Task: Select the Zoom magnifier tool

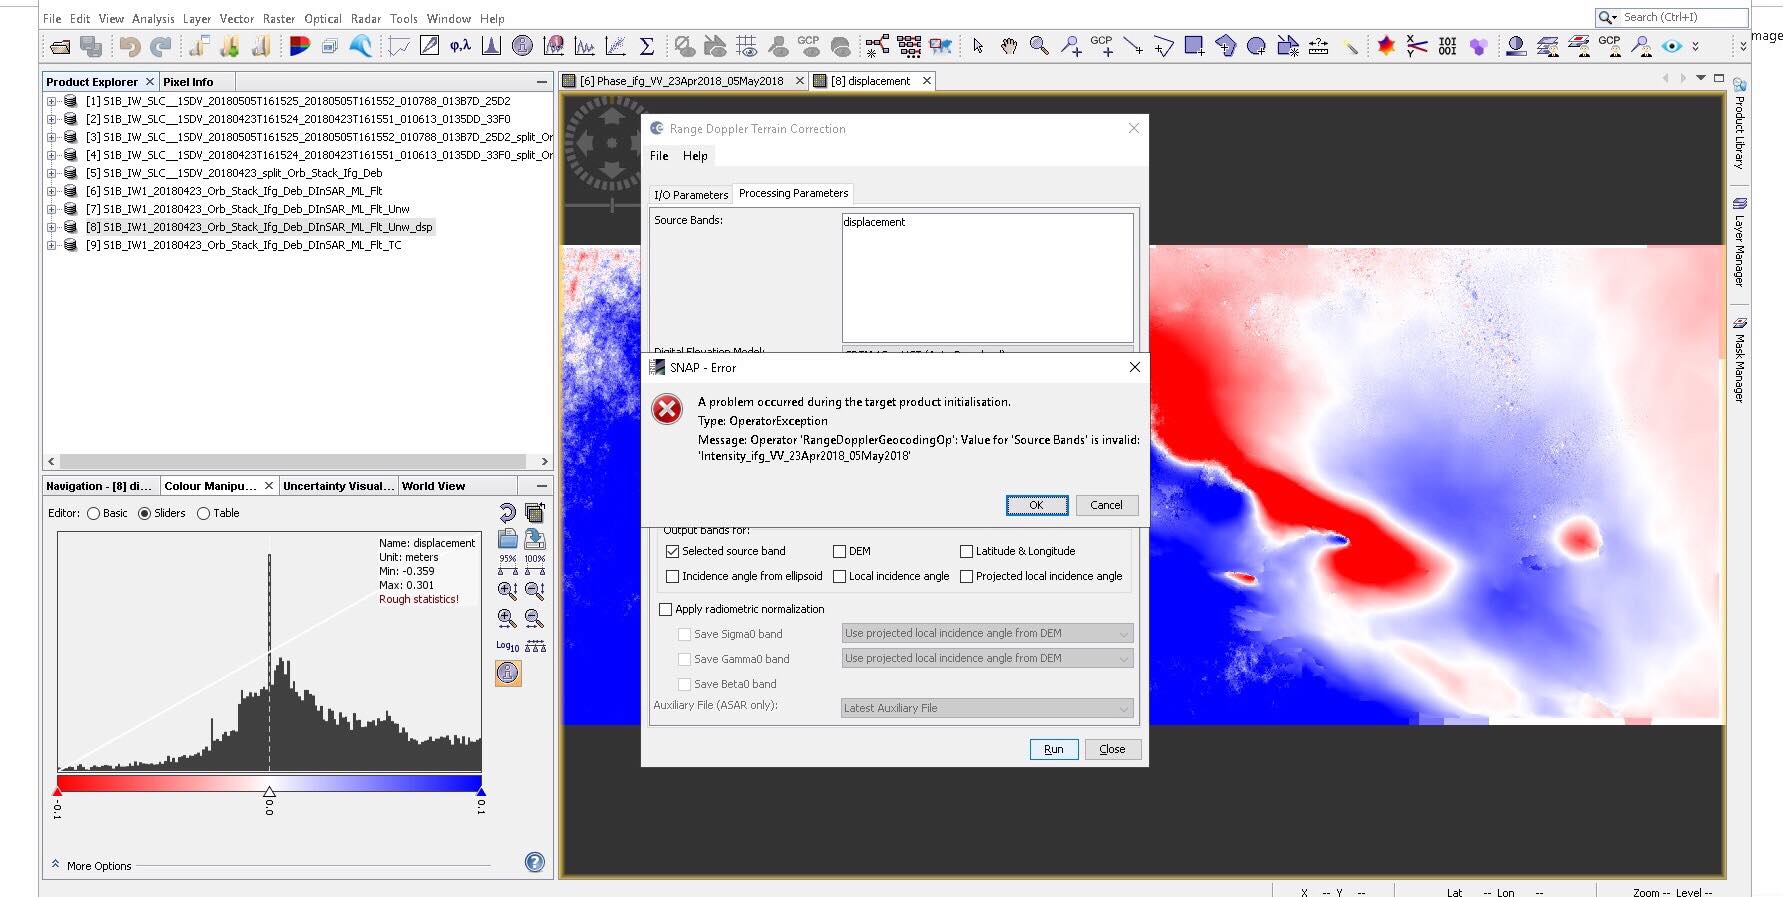Action: pos(1039,46)
